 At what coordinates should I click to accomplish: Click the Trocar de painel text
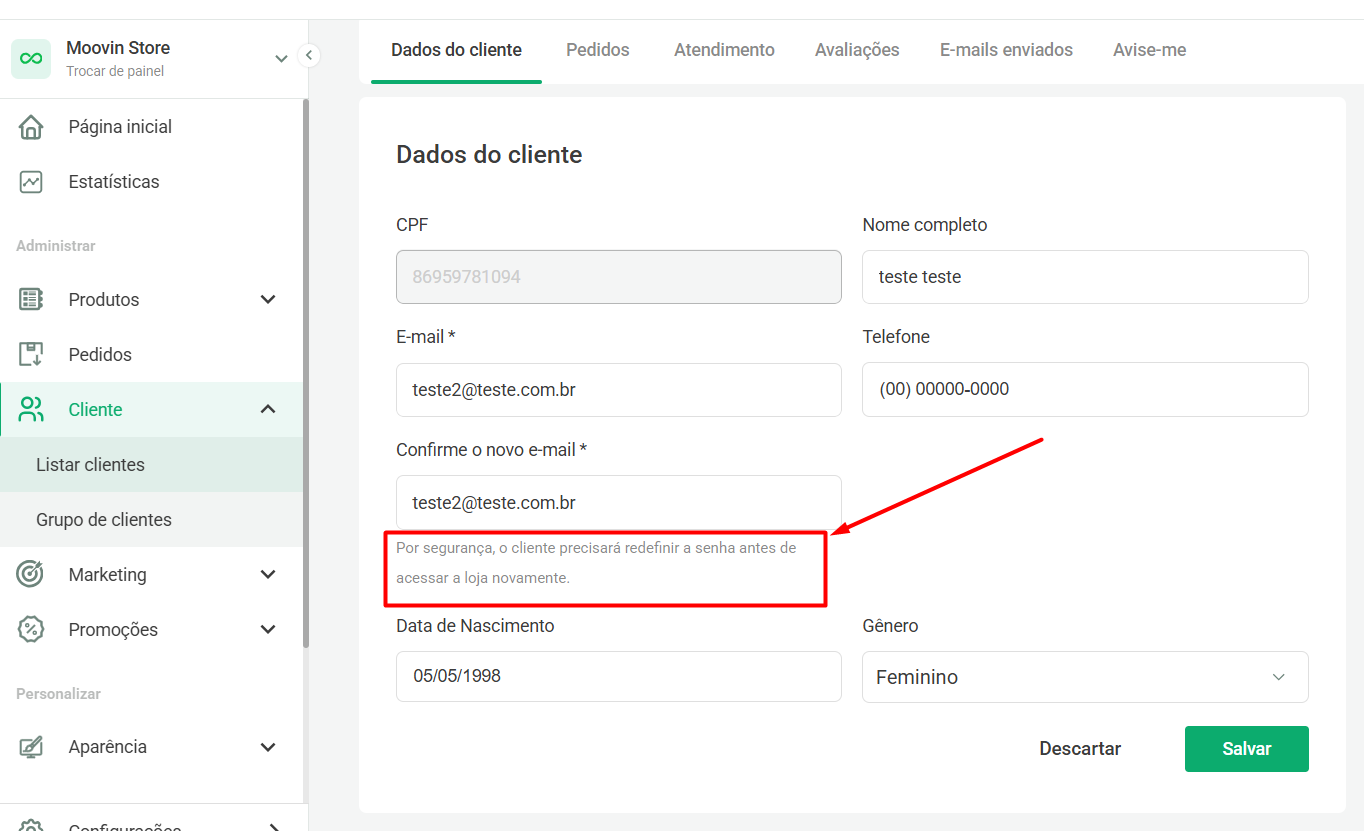[115, 71]
